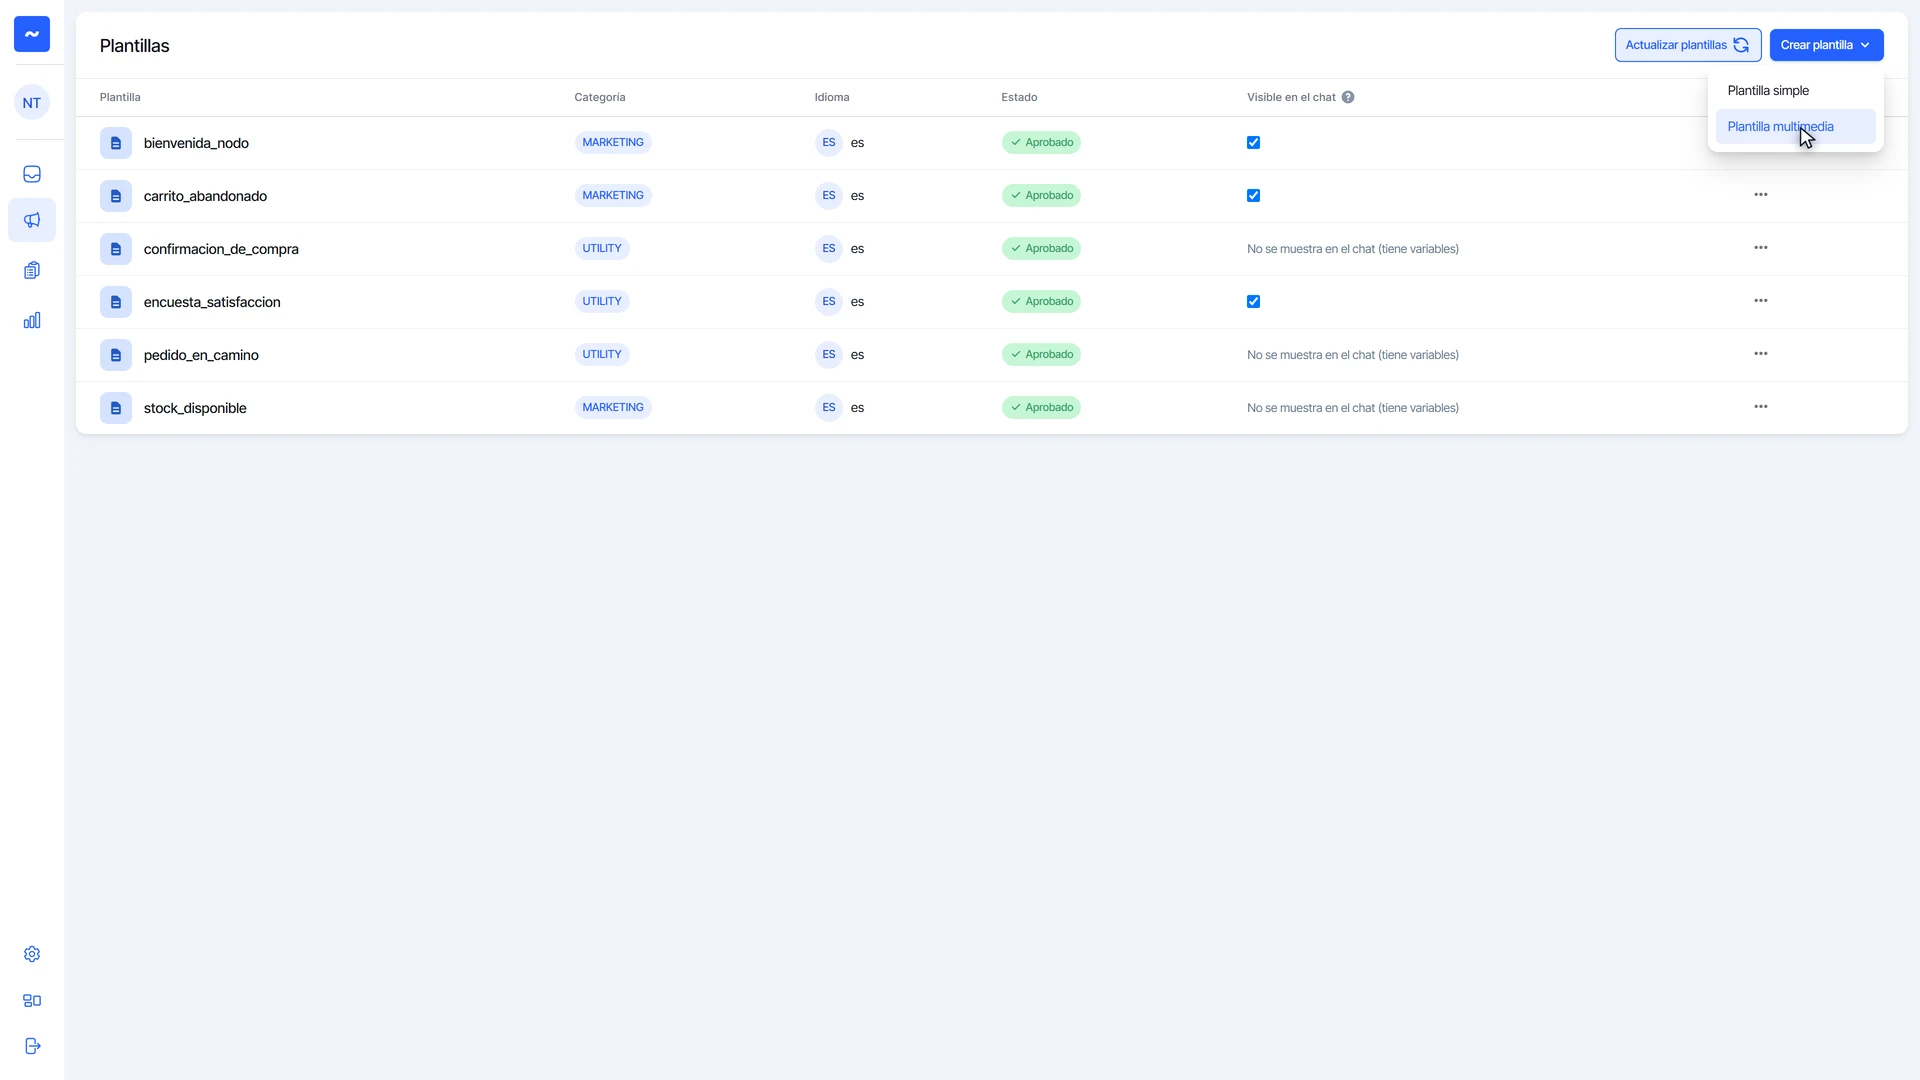Collapse the Crear plantilla dropdown button
The image size is (1920, 1080).
click(1826, 45)
